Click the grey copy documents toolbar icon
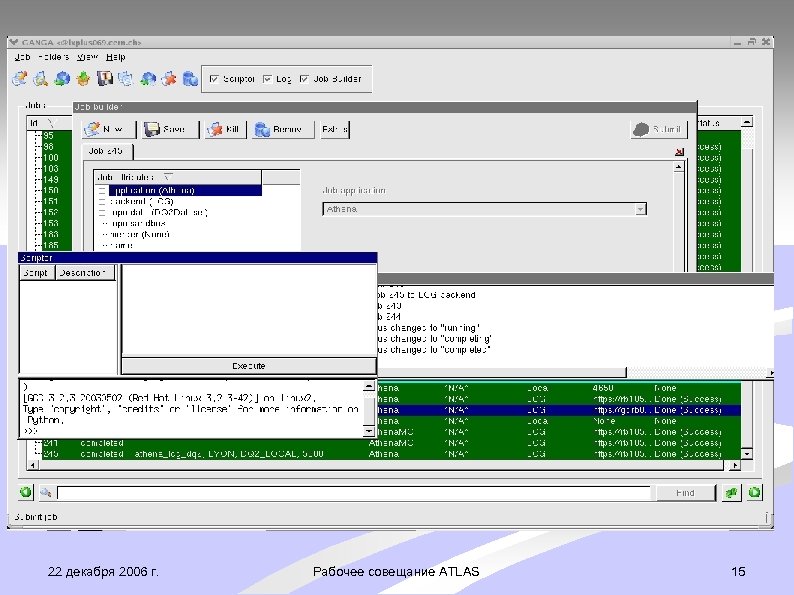Image resolution: width=794 pixels, height=595 pixels. click(x=126, y=78)
